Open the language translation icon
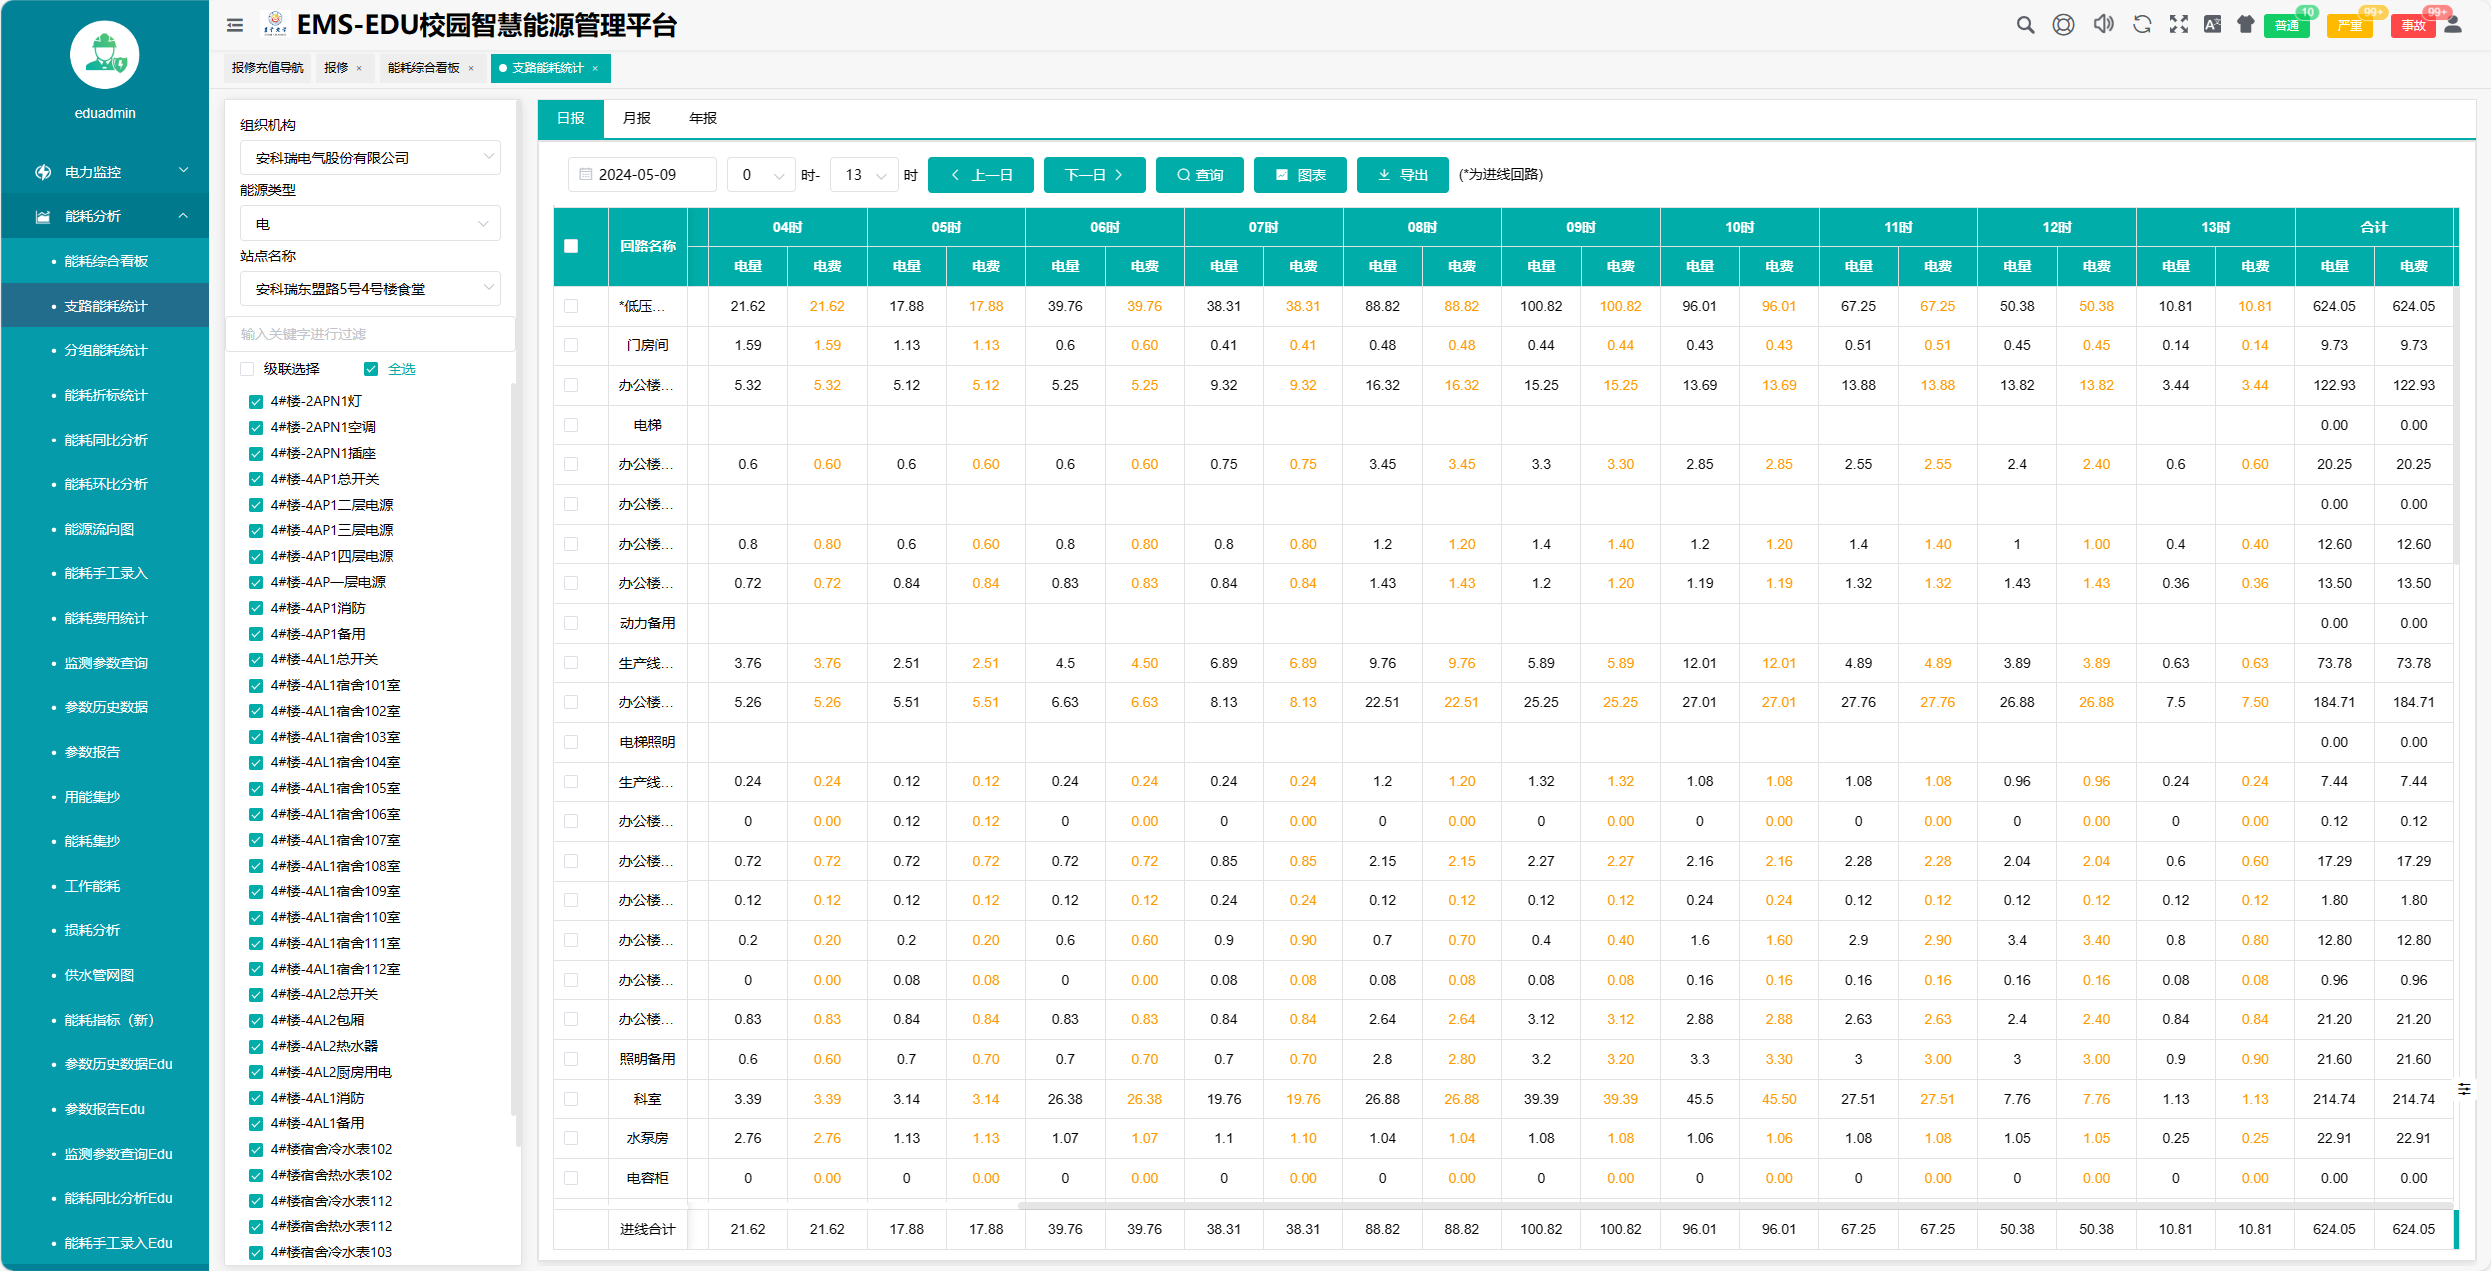The height and width of the screenshot is (1271, 2491). 2212,25
